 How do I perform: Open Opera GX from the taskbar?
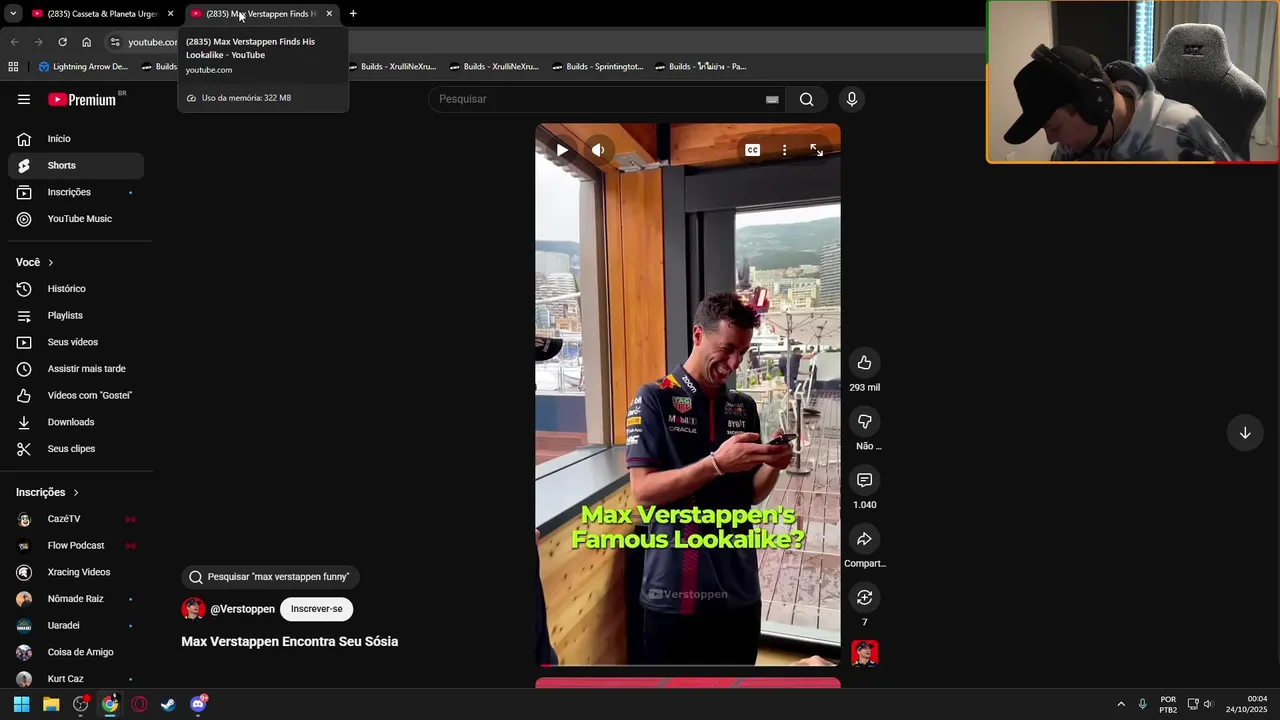click(x=139, y=704)
